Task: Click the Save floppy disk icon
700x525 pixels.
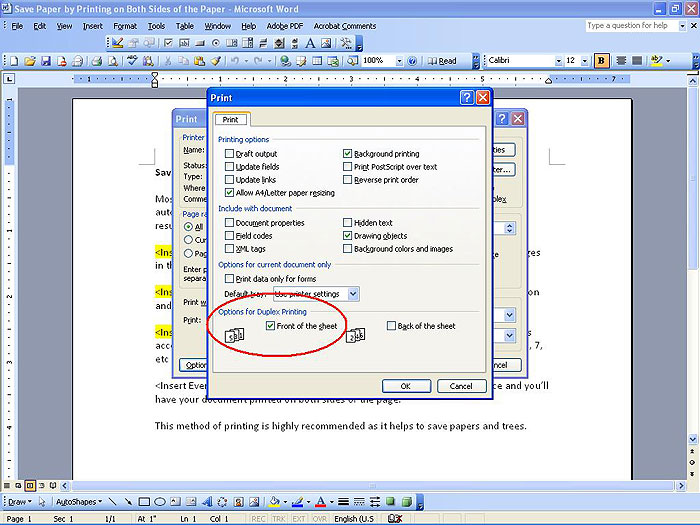Action: (46, 61)
